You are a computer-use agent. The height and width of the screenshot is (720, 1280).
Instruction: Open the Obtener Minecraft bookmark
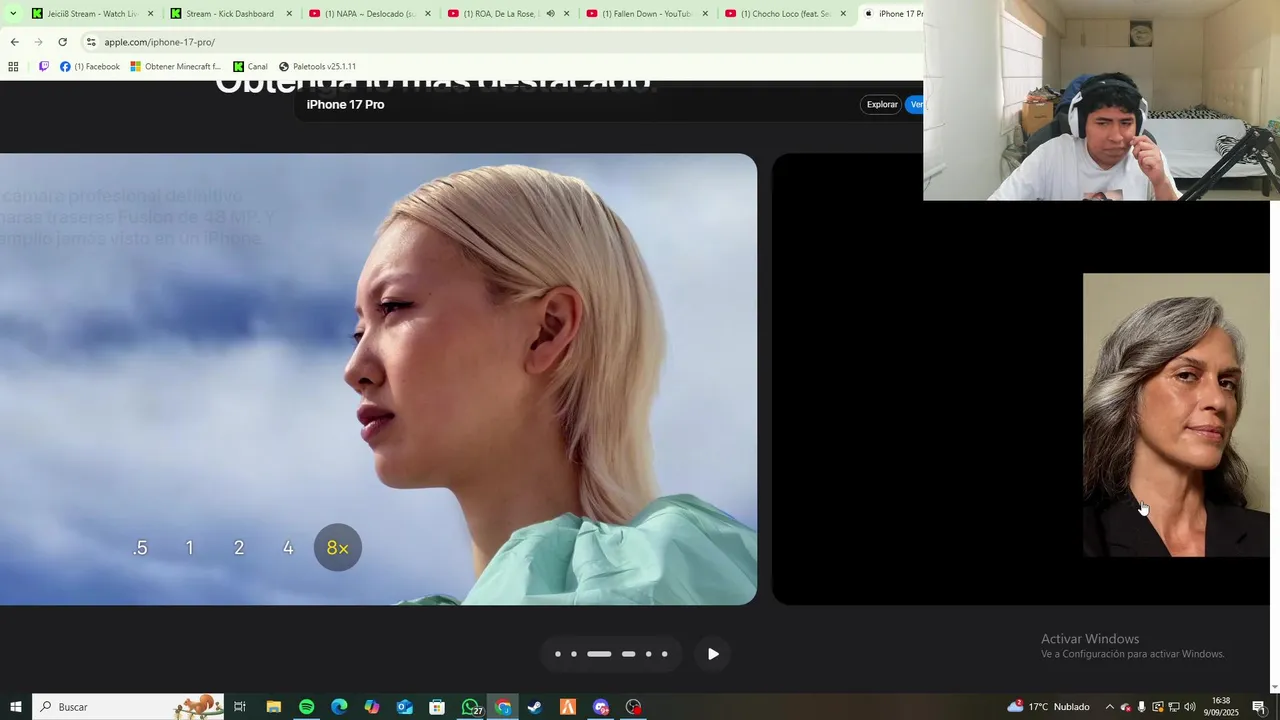pos(176,67)
